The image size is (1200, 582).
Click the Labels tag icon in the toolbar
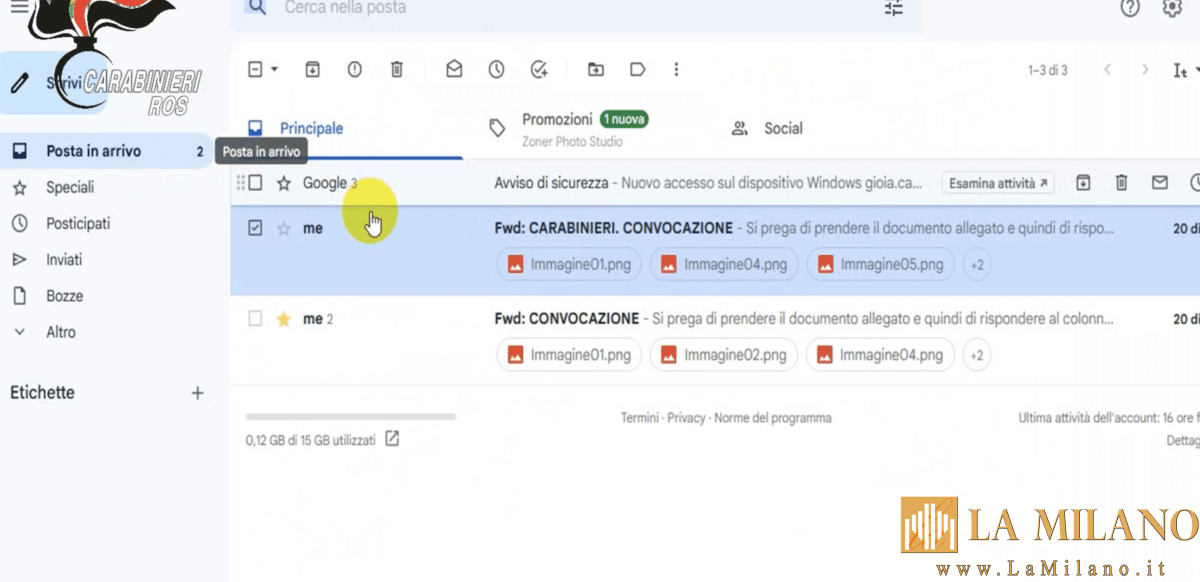click(637, 69)
